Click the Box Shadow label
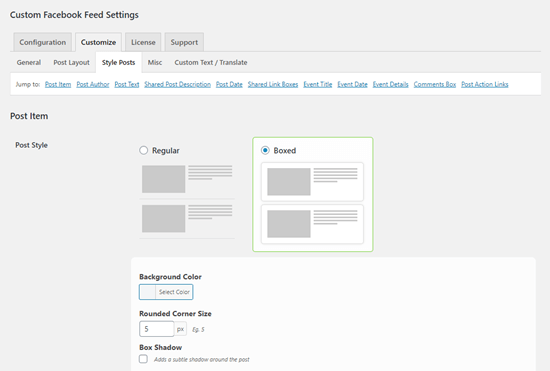The height and width of the screenshot is (371, 550). (160, 347)
